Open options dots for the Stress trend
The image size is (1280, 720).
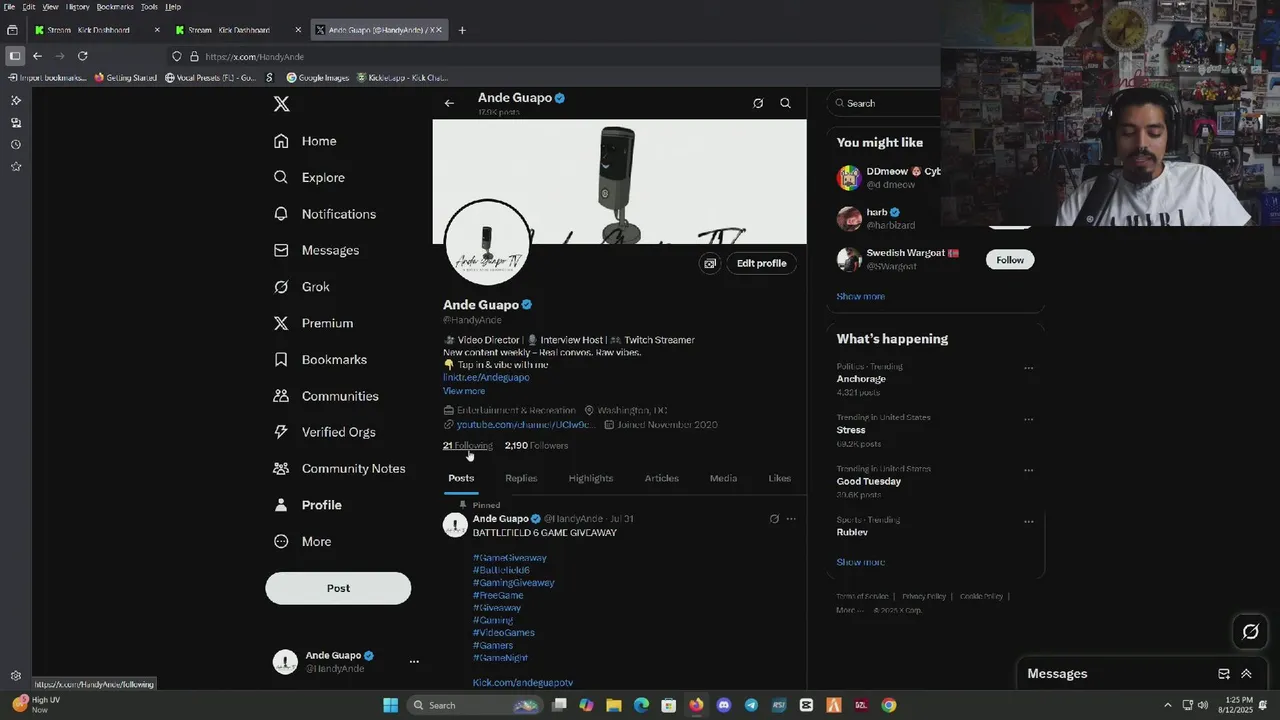click(x=1028, y=419)
